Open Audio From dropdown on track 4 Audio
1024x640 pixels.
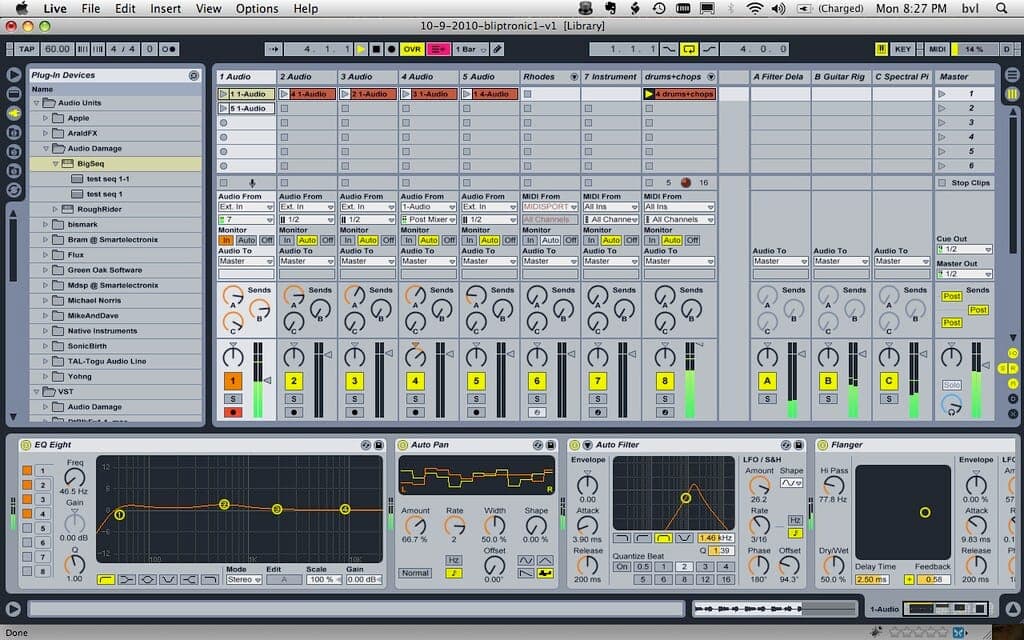[428, 206]
